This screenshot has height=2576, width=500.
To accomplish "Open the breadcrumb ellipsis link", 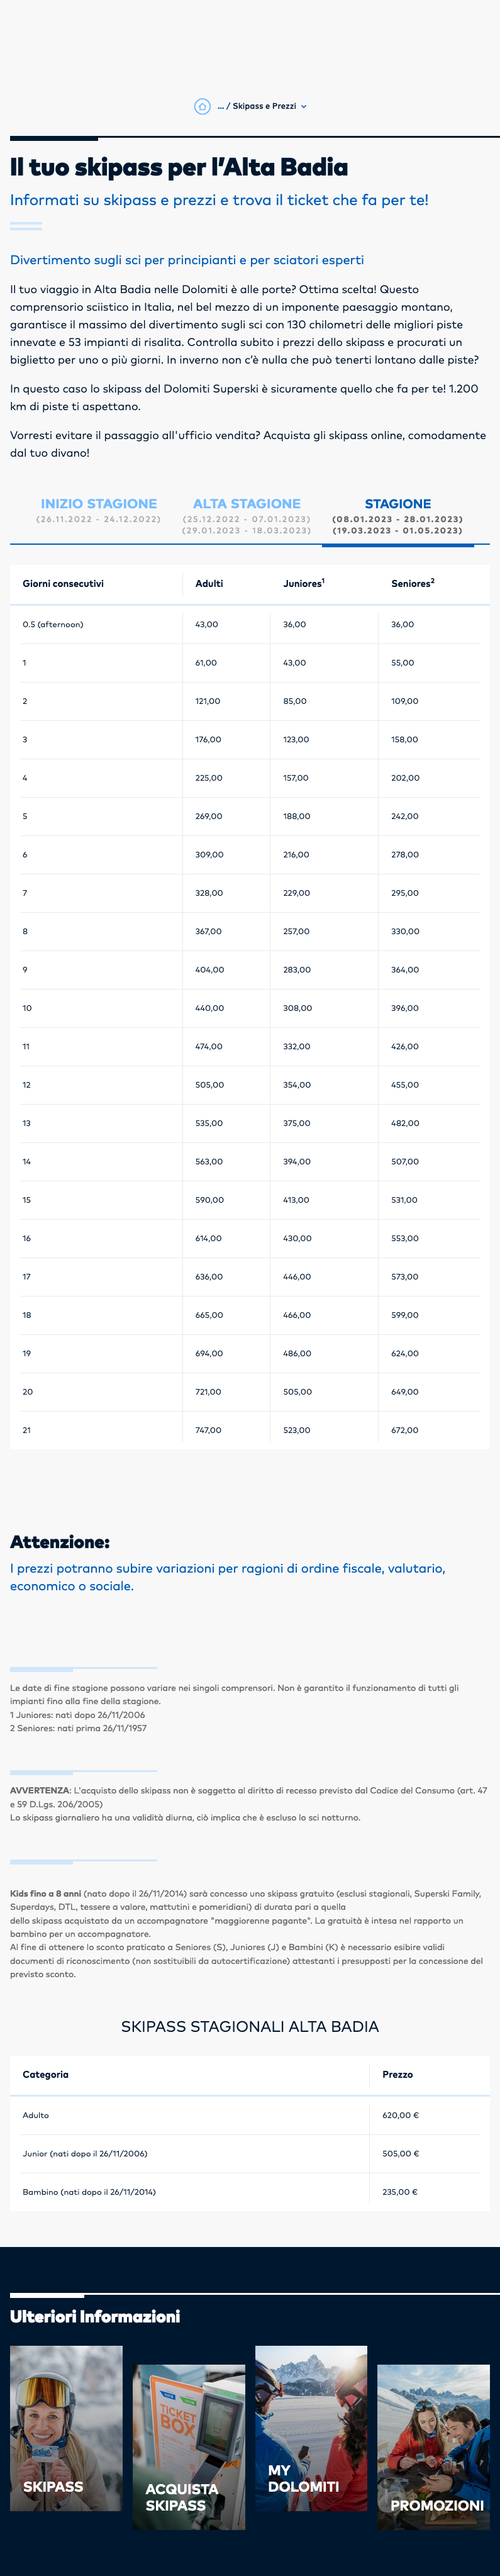I will pyautogui.click(x=220, y=106).
